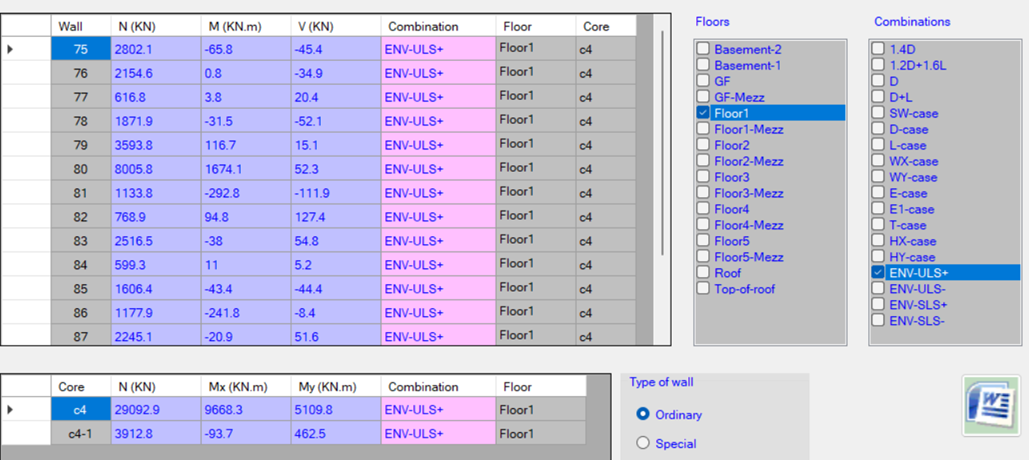Click the N value 8005.8 cell
The height and width of the screenshot is (460, 1029).
coord(156,169)
